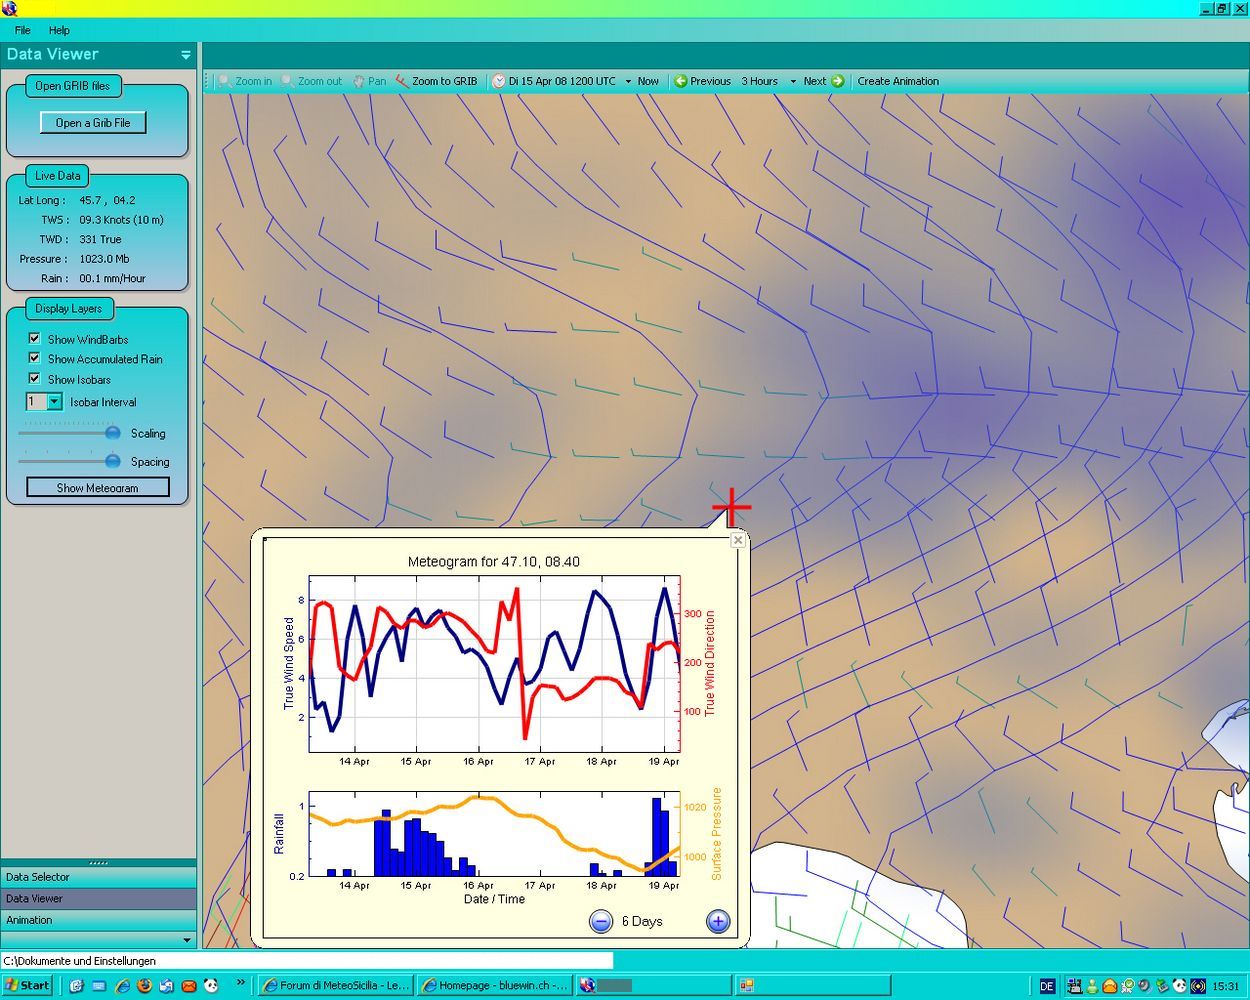Disable Show Isobars checkbox
The image size is (1250, 1000).
click(34, 379)
